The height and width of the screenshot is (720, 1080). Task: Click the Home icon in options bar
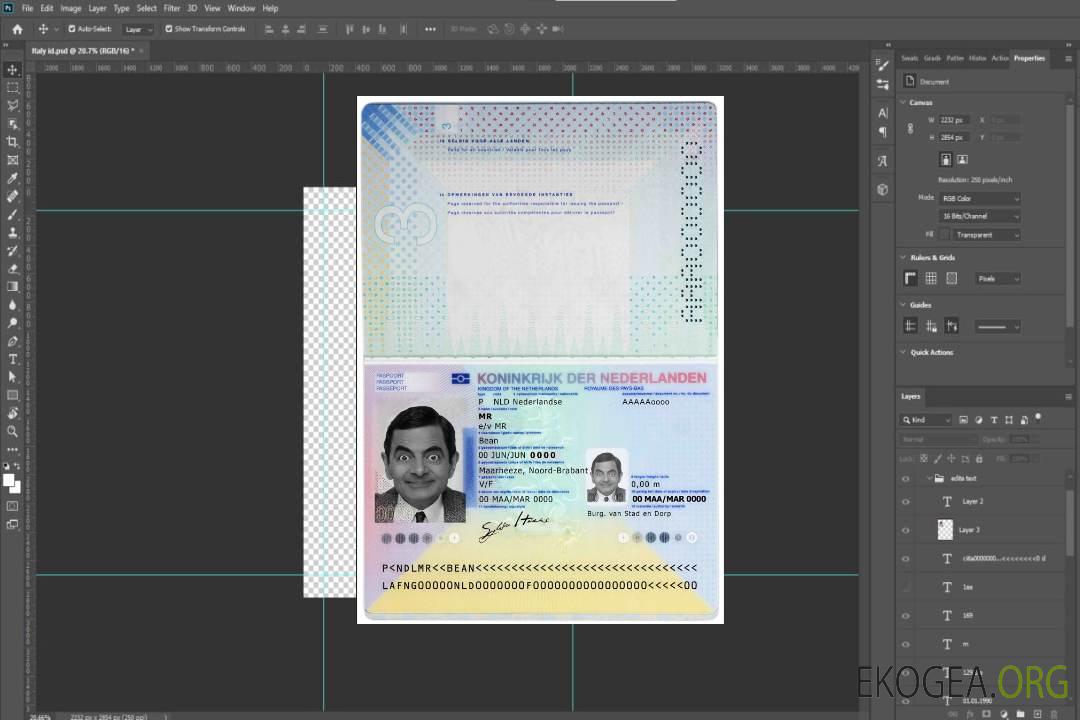pyautogui.click(x=17, y=29)
